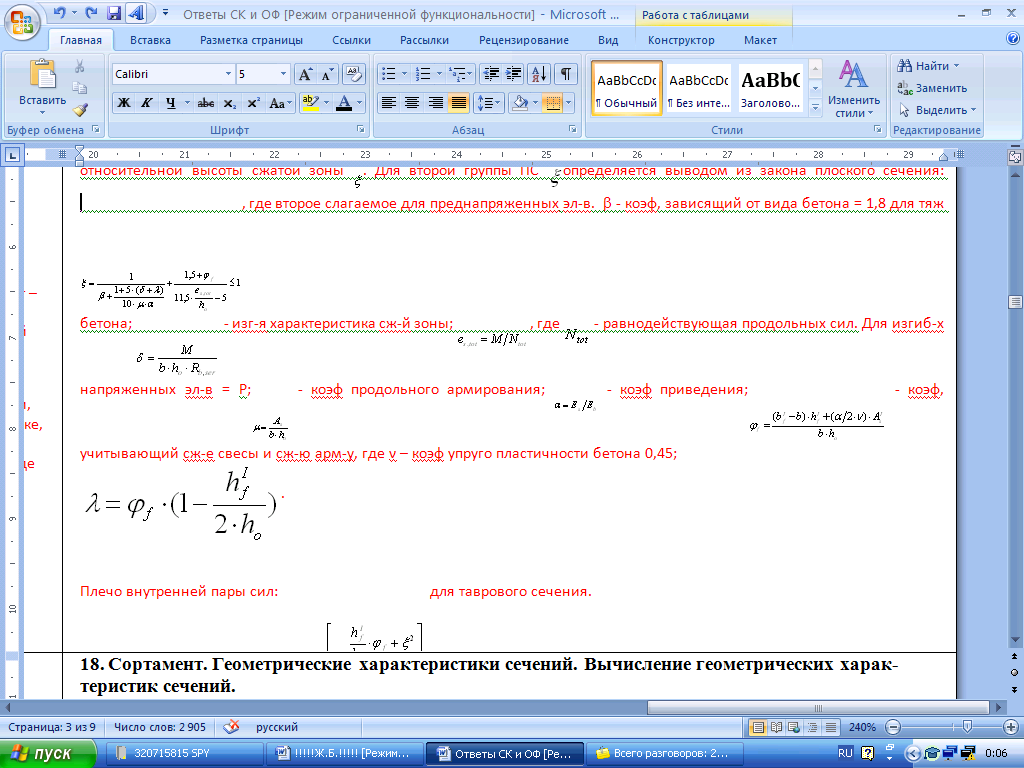Select the Без интервала style

(x=699, y=89)
